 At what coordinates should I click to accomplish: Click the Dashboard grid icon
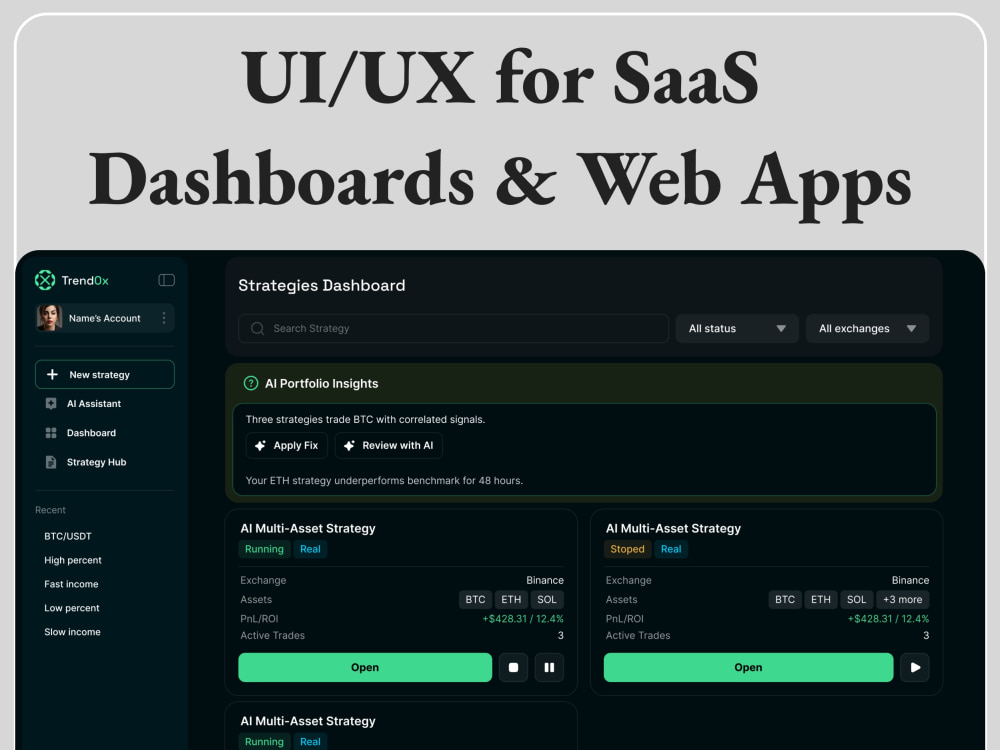51,433
